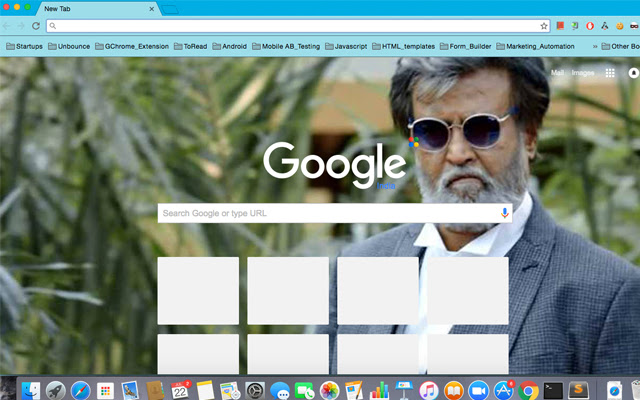Open the Android bookmark folder
The height and width of the screenshot is (400, 640).
click(x=230, y=47)
